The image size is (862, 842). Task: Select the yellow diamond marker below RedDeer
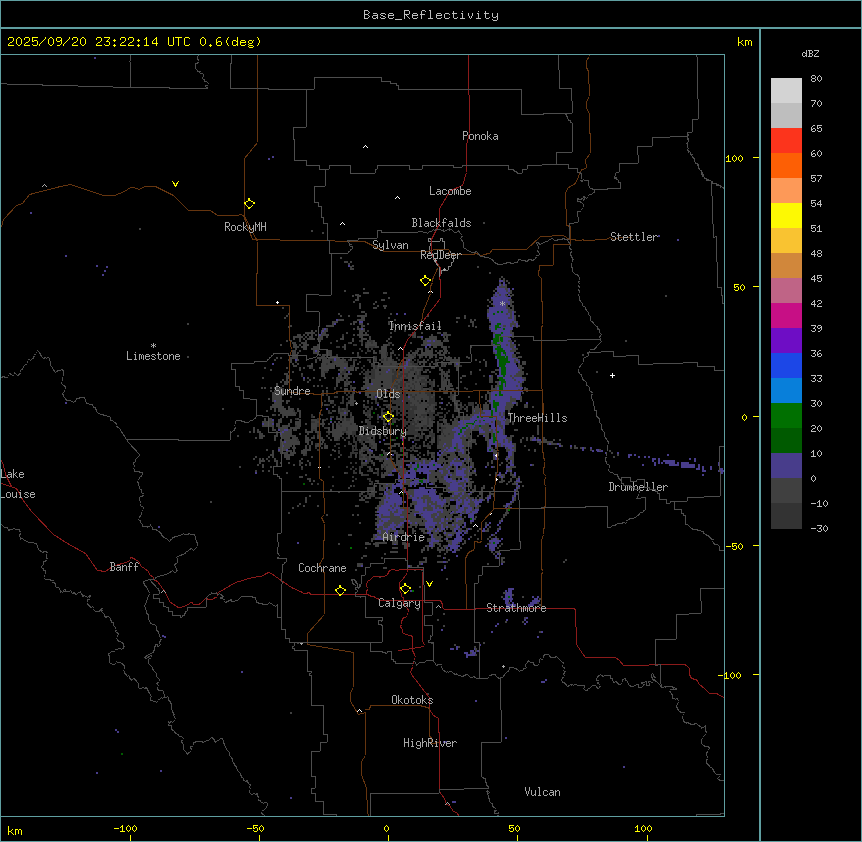[x=425, y=281]
